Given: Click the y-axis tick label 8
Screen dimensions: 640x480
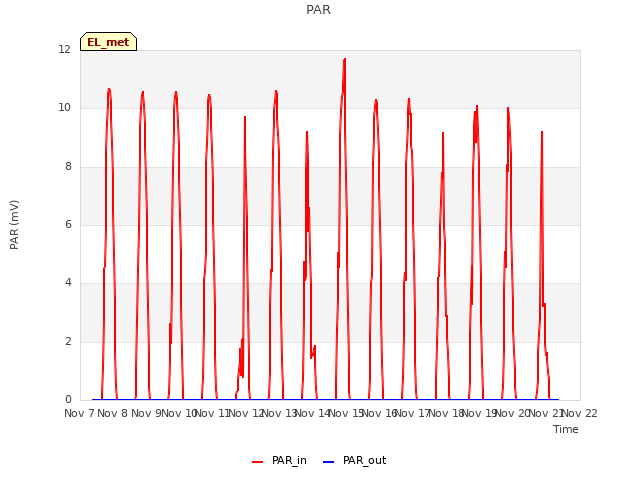Looking at the screenshot, I should [68, 167].
